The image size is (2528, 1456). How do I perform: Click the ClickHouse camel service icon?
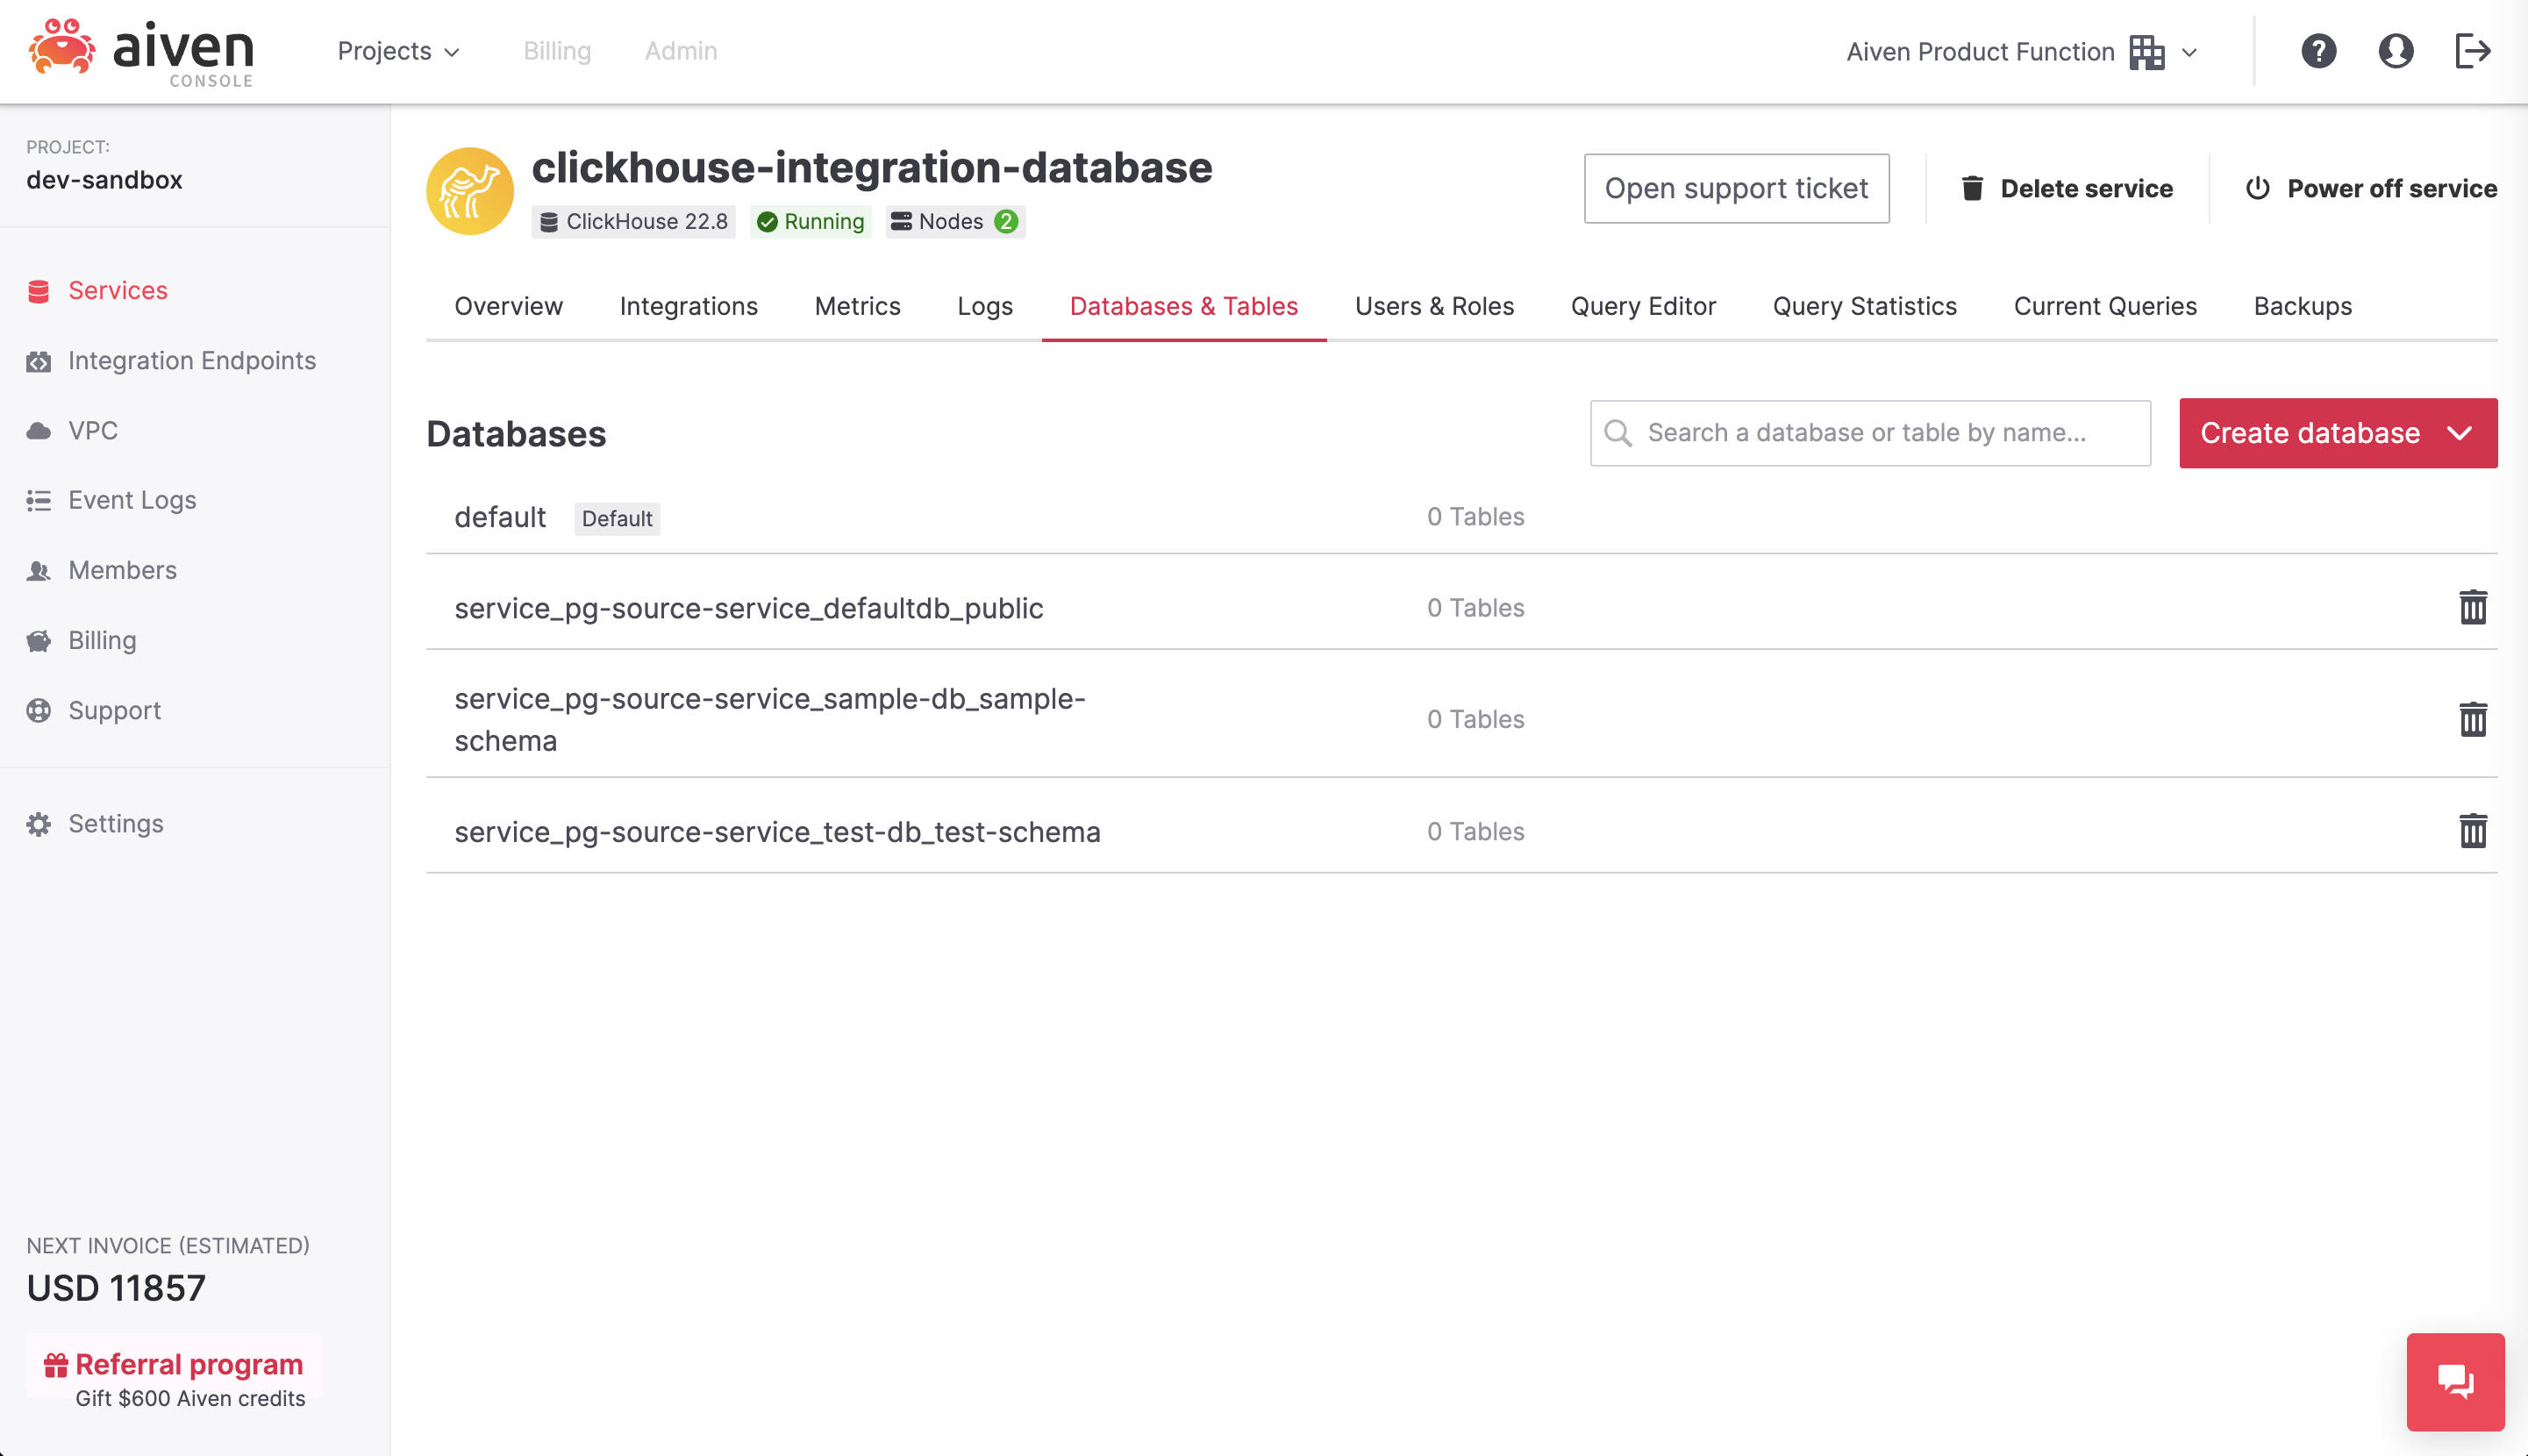coord(469,191)
